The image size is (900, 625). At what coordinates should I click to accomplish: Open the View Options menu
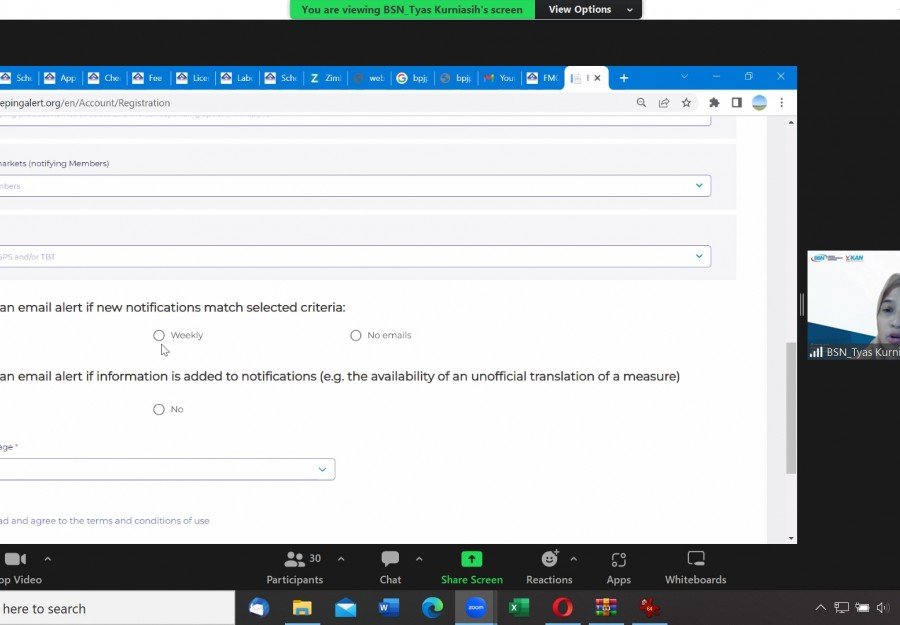point(588,9)
